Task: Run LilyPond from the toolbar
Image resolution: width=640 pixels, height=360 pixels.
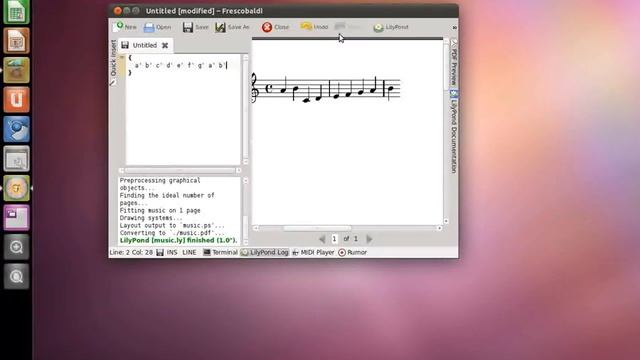Action: [391, 27]
